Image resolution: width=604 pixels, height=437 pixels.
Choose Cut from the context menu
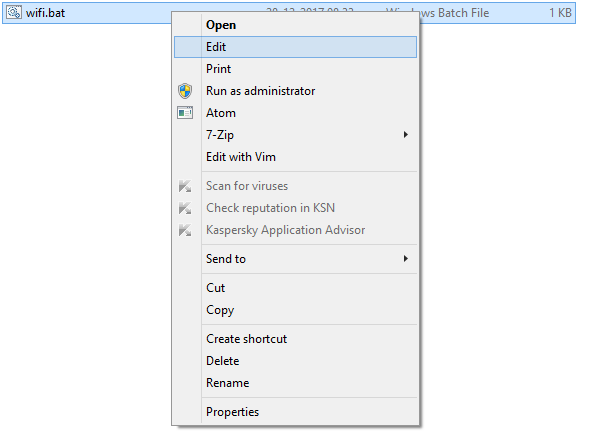click(x=295, y=288)
